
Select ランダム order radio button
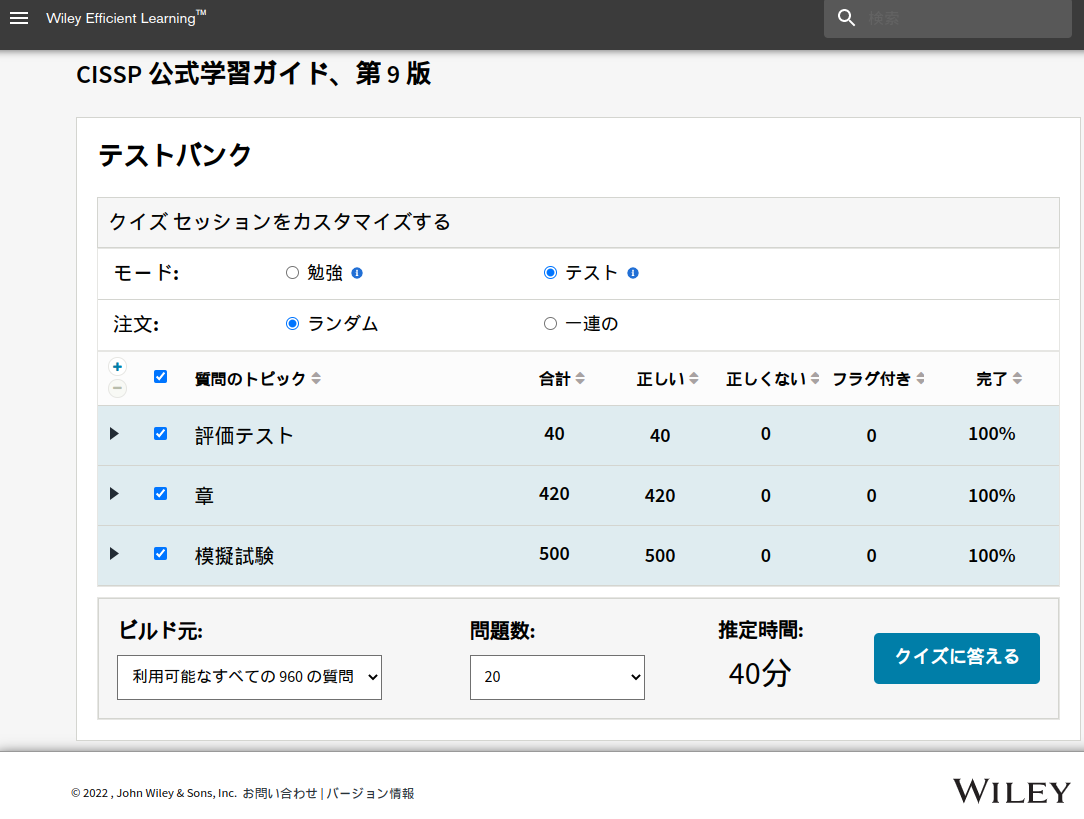coord(292,323)
